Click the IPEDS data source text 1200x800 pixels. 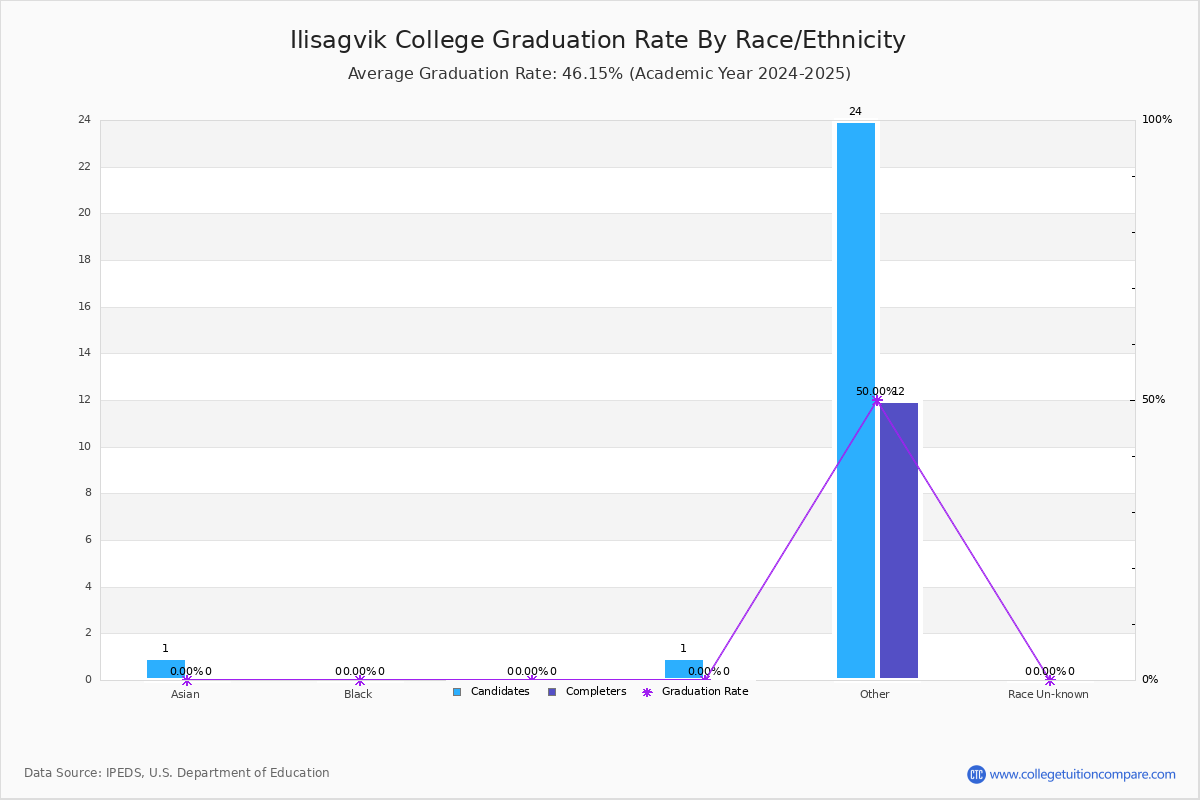(177, 773)
